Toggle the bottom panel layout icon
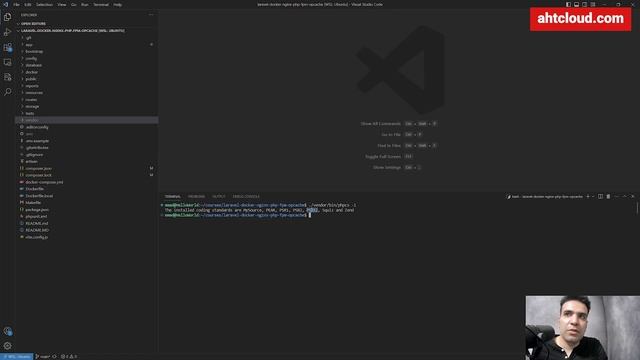640x360 pixels. tap(576, 4)
